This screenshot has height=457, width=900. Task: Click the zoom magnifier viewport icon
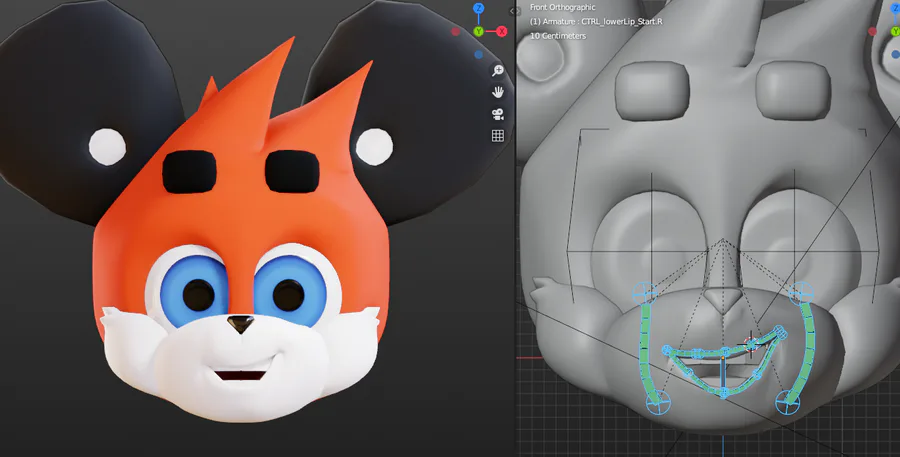(498, 71)
